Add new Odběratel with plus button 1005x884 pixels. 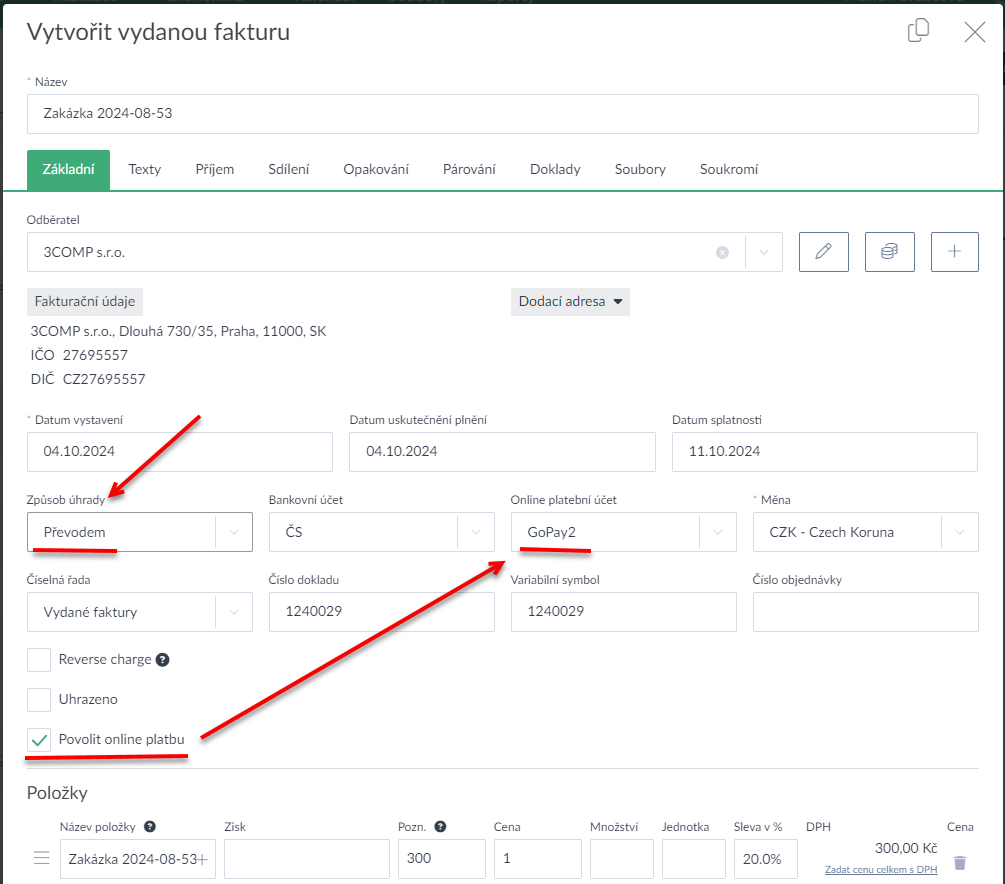(954, 252)
